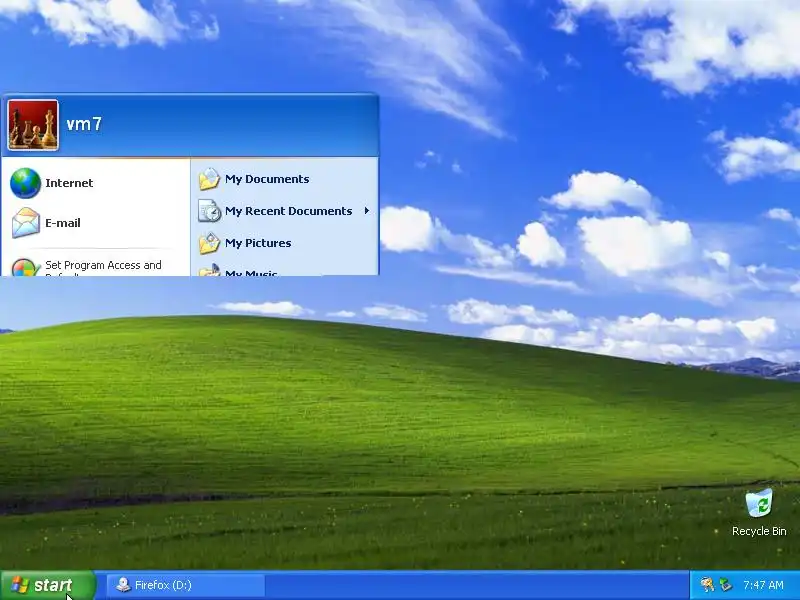Open Internet from the Start menu
The height and width of the screenshot is (600, 800).
[x=96, y=183]
